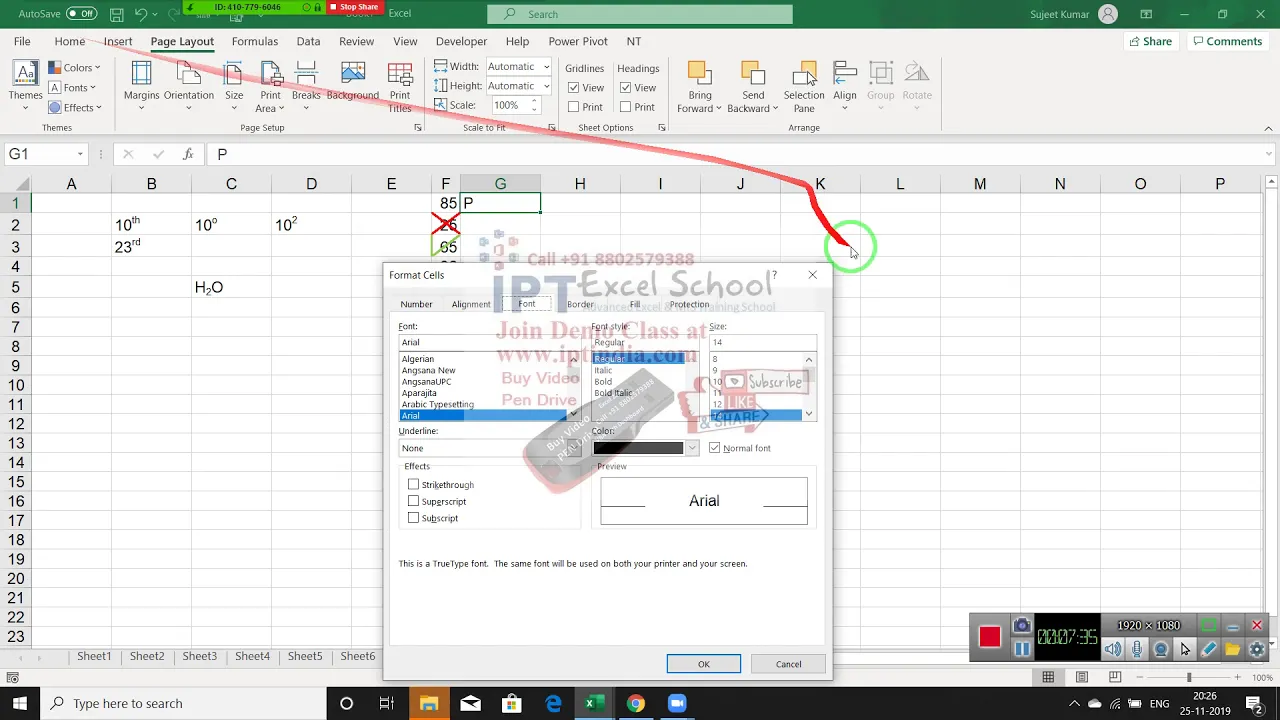Open the File menu
This screenshot has height=720, width=1280.
[x=22, y=41]
